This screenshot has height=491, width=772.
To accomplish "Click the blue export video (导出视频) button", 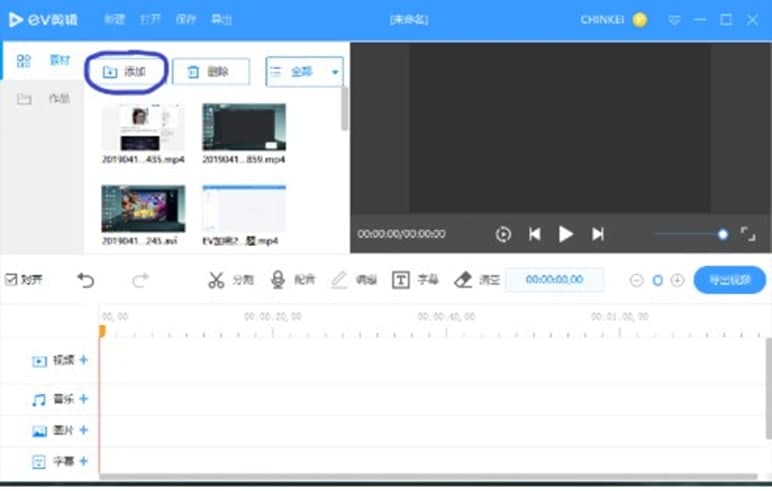I will [x=729, y=280].
